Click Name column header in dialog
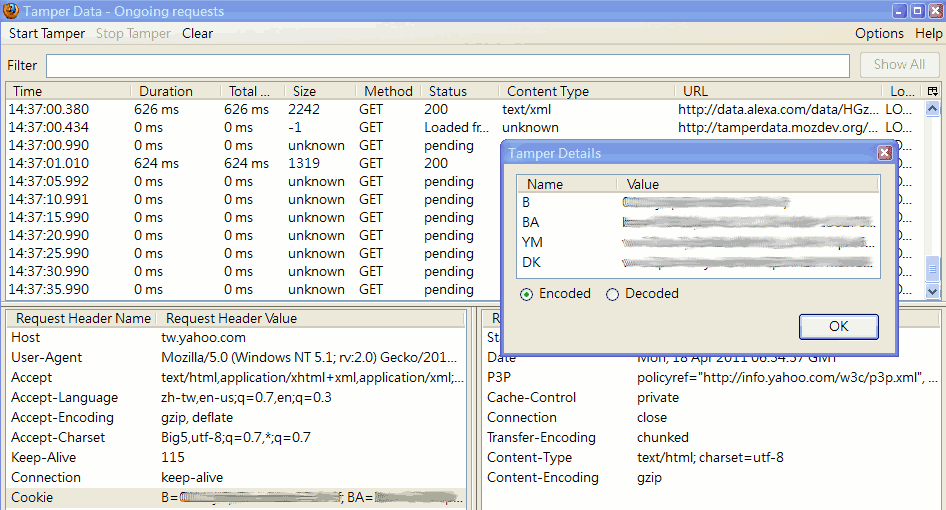Image resolution: width=946 pixels, height=510 pixels. [x=567, y=184]
